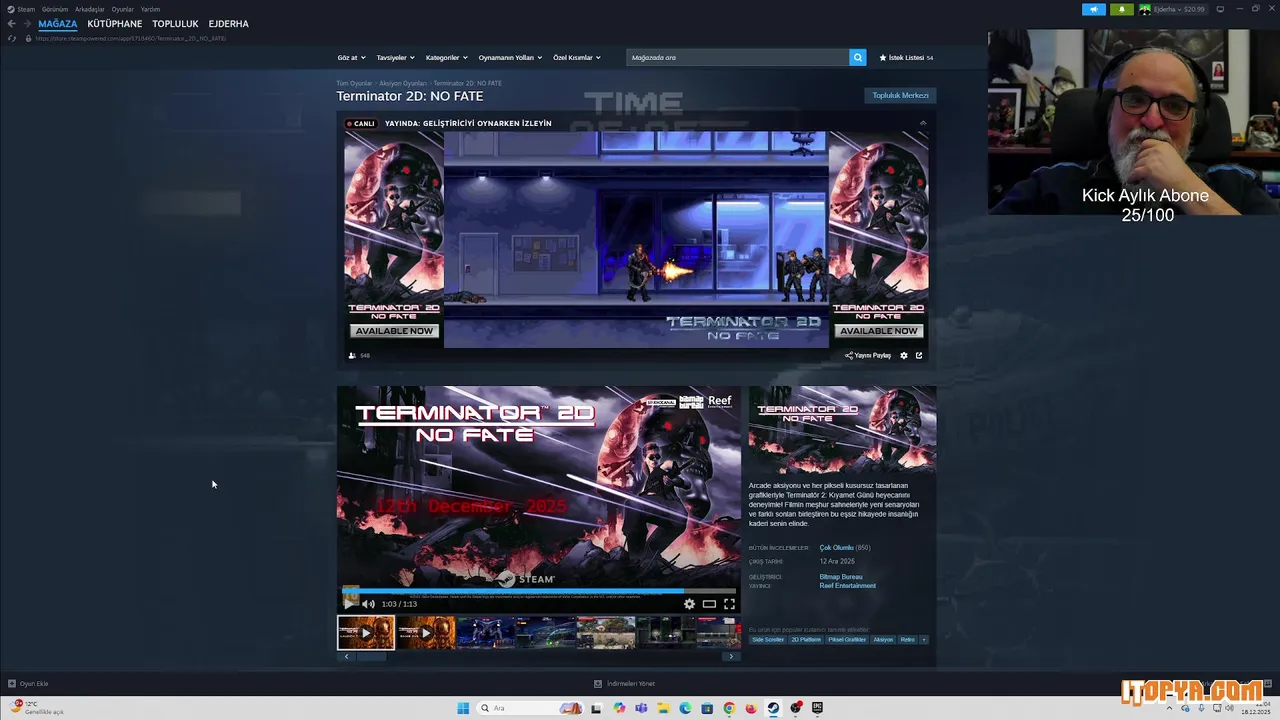Select the Side Scroller tag

click(x=768, y=640)
